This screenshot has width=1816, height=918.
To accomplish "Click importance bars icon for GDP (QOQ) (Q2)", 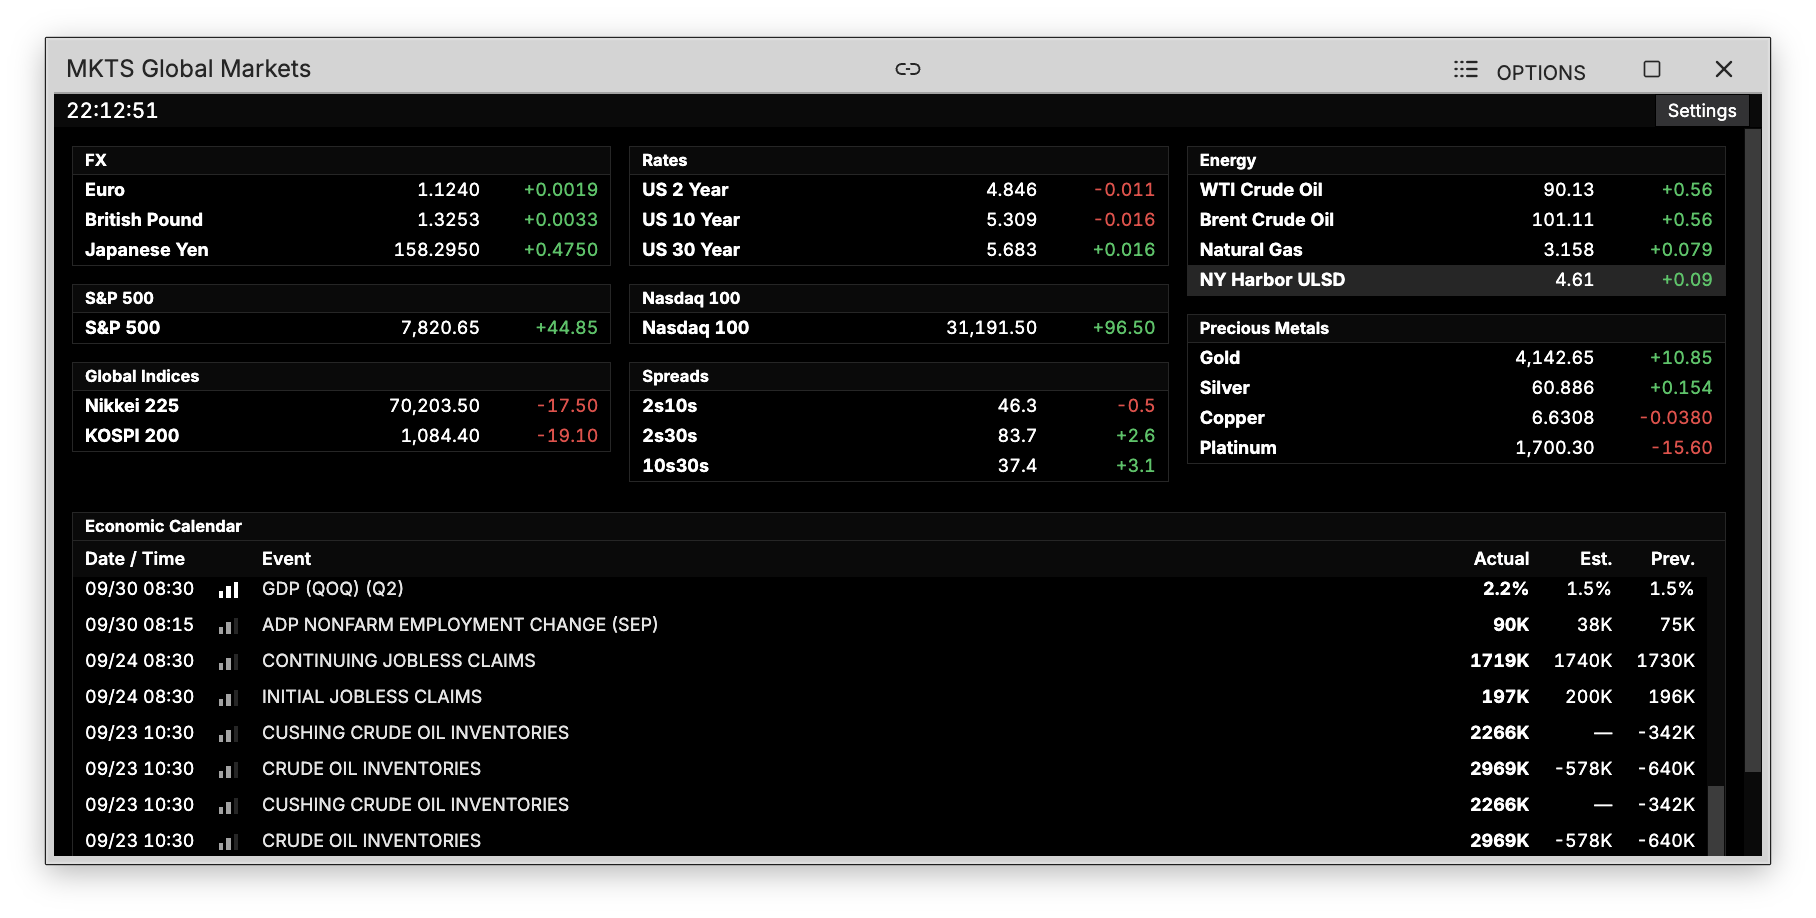I will pyautogui.click(x=229, y=590).
